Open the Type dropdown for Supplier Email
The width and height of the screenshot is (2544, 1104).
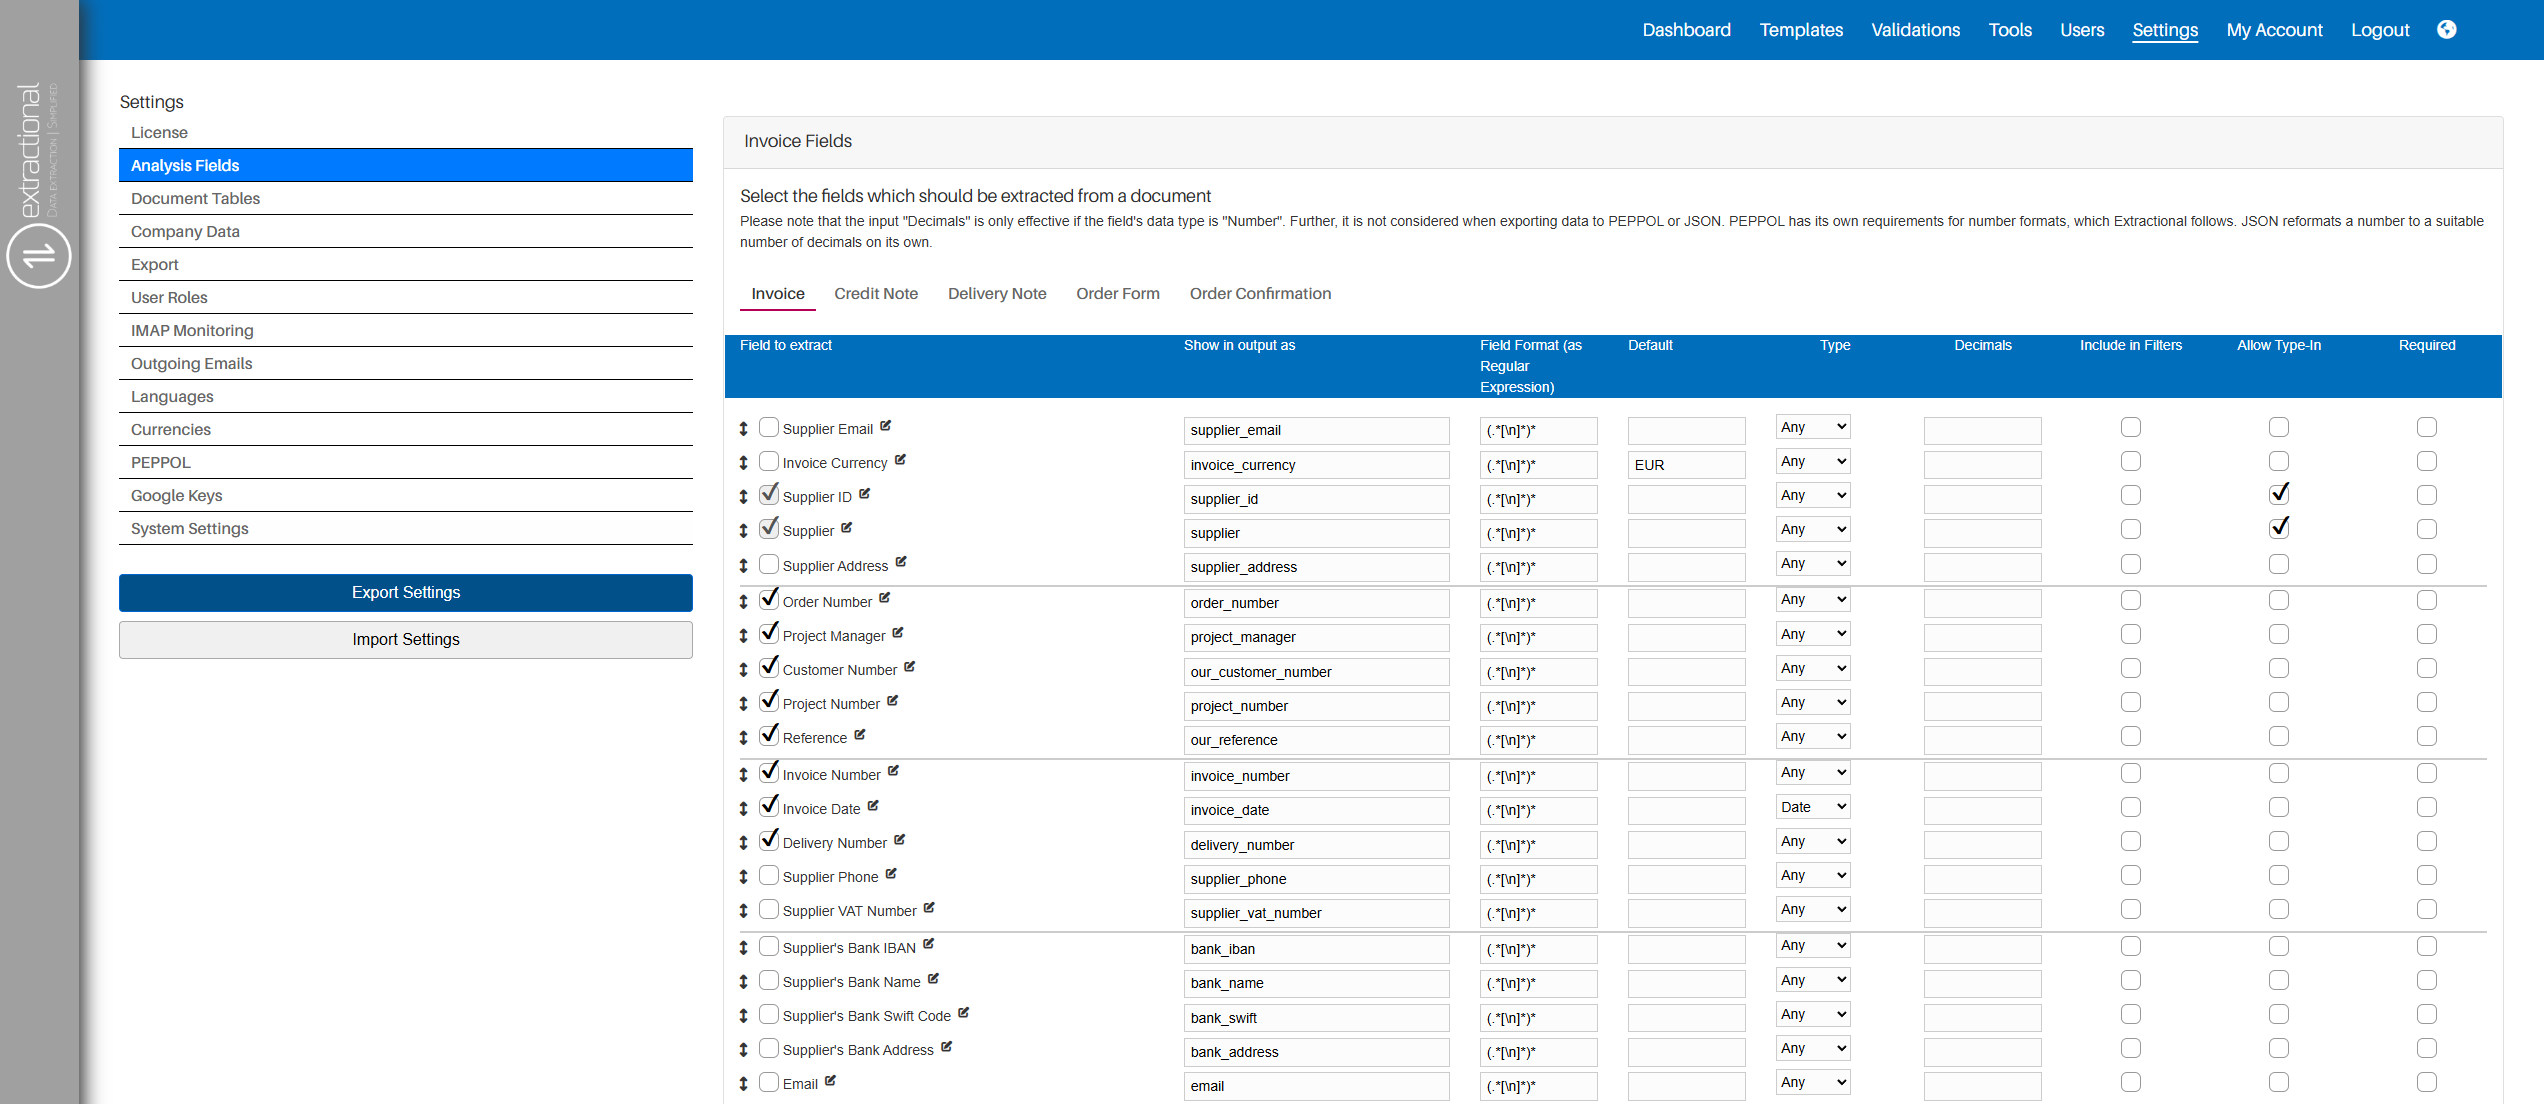pyautogui.click(x=1812, y=427)
